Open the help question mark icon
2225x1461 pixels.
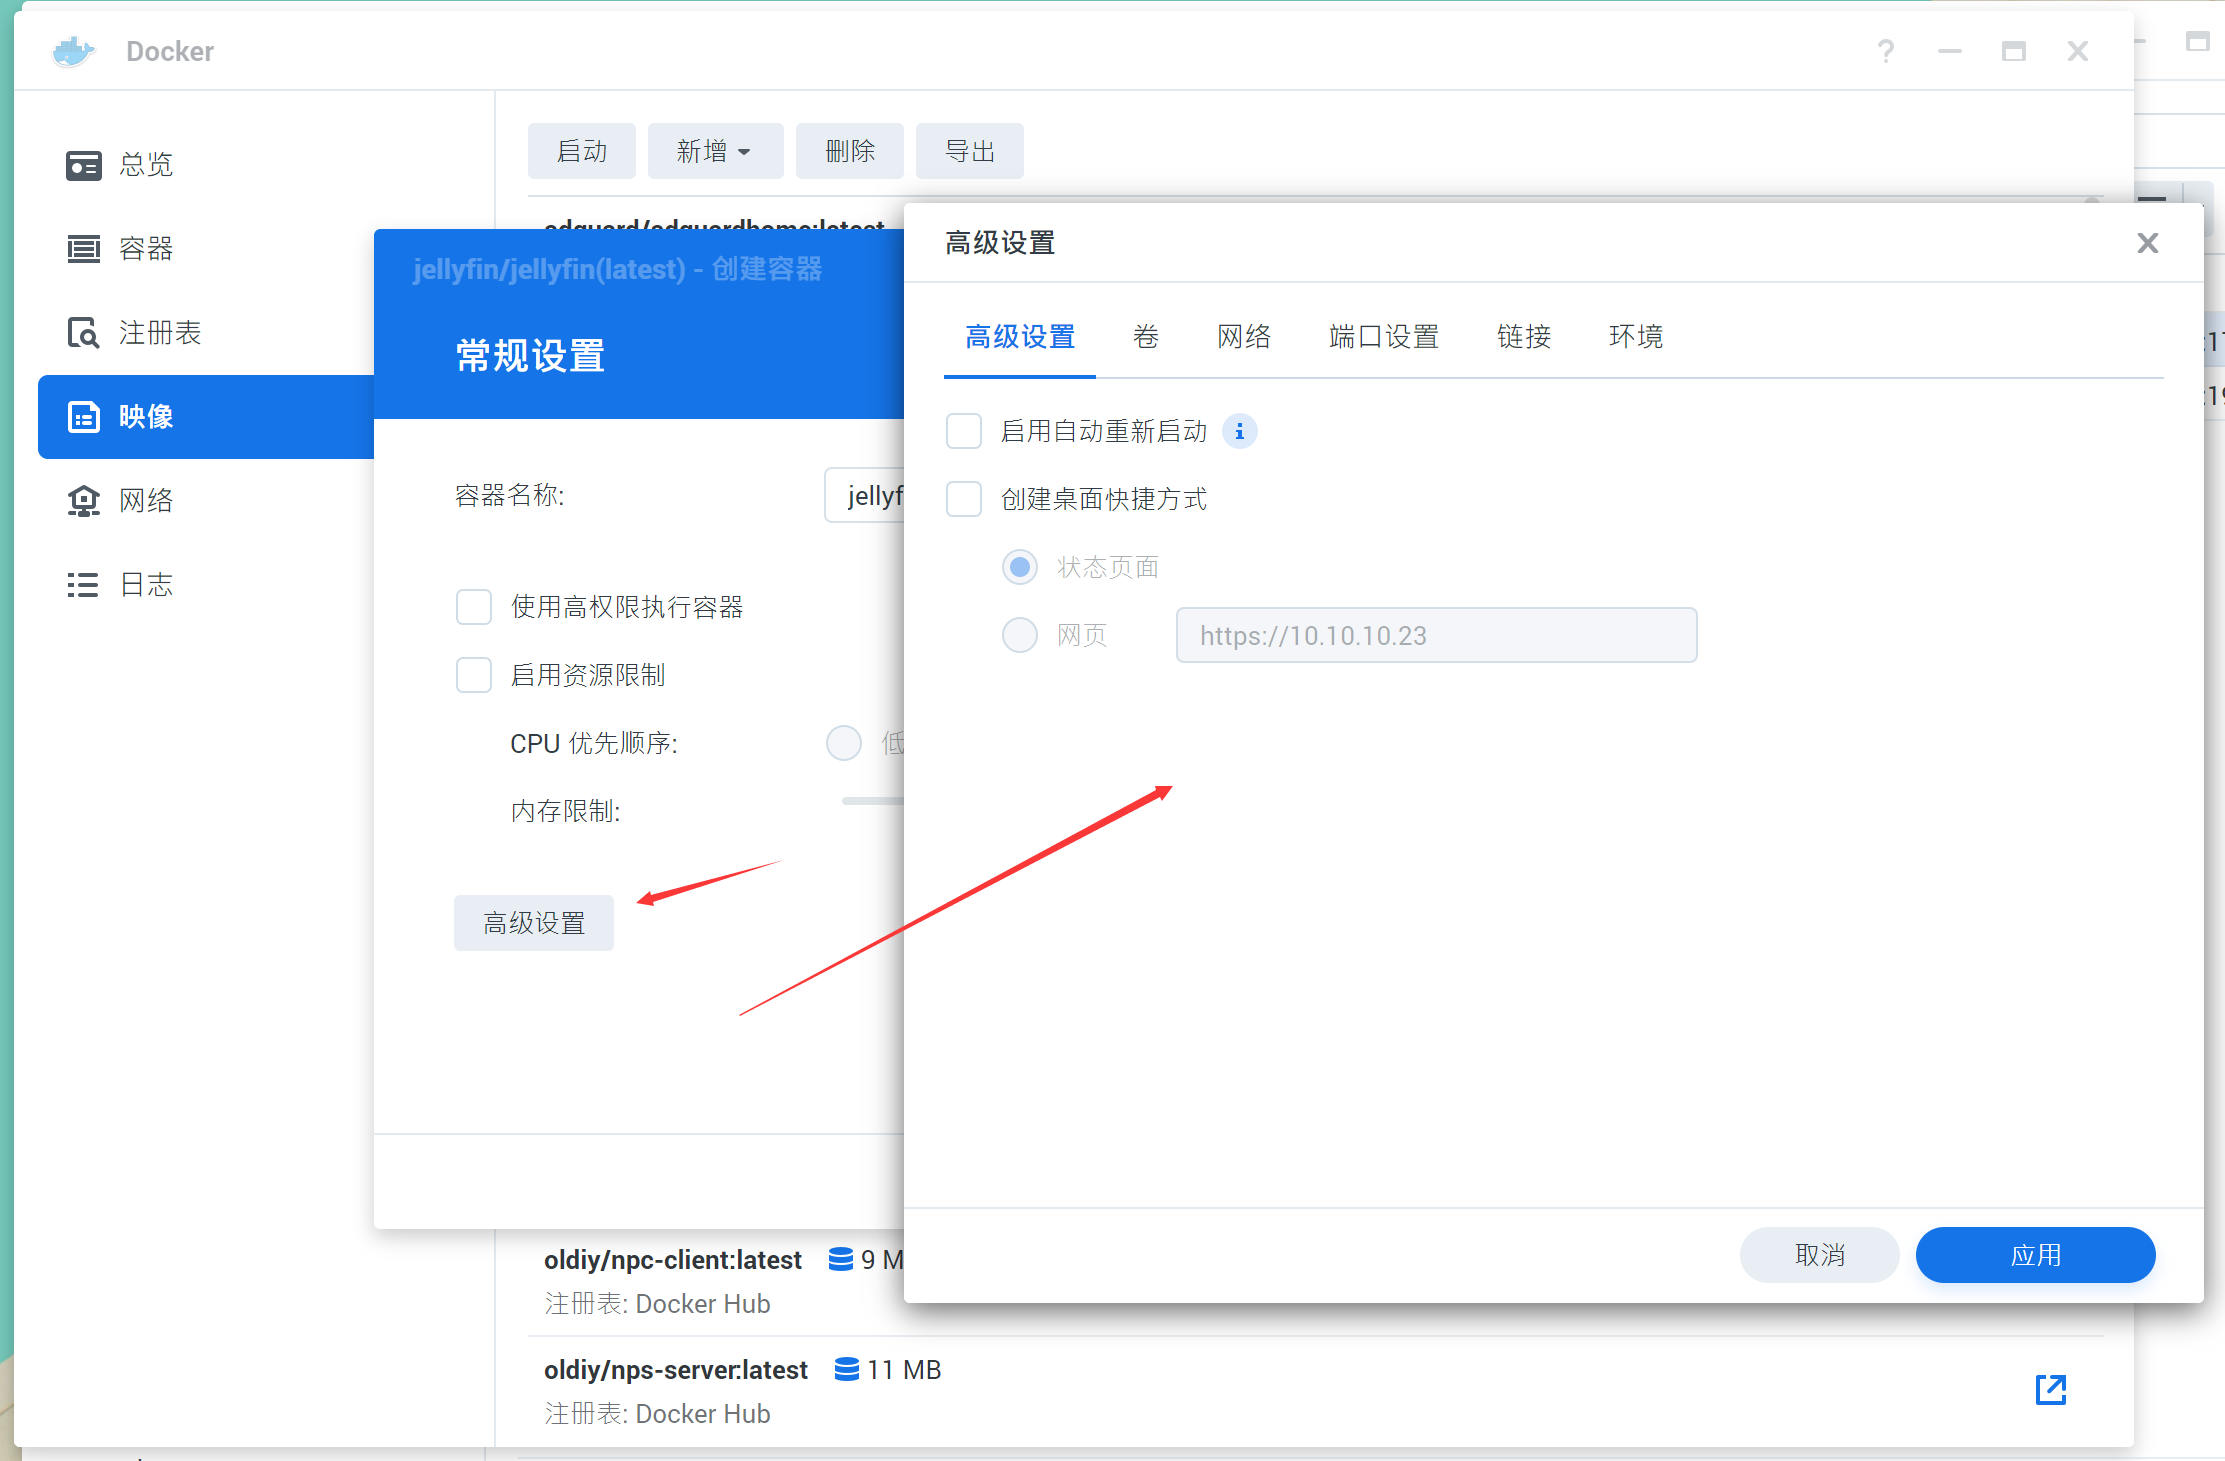click(x=1885, y=51)
